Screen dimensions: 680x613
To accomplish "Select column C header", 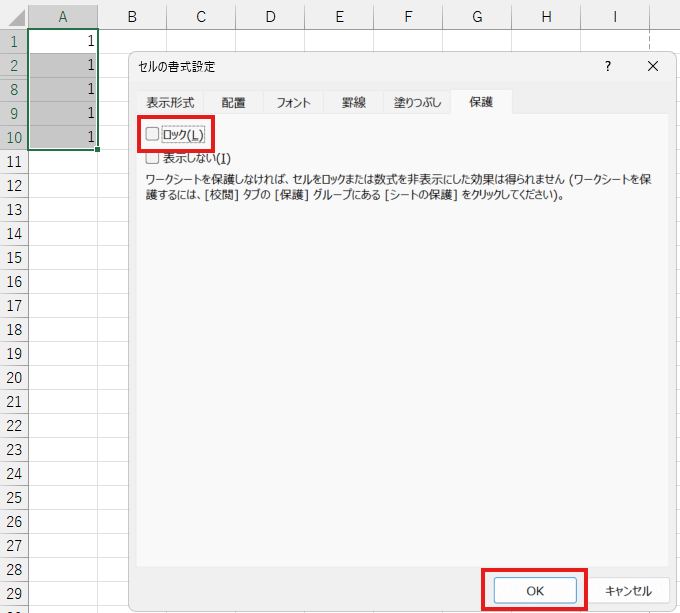I will click(201, 16).
